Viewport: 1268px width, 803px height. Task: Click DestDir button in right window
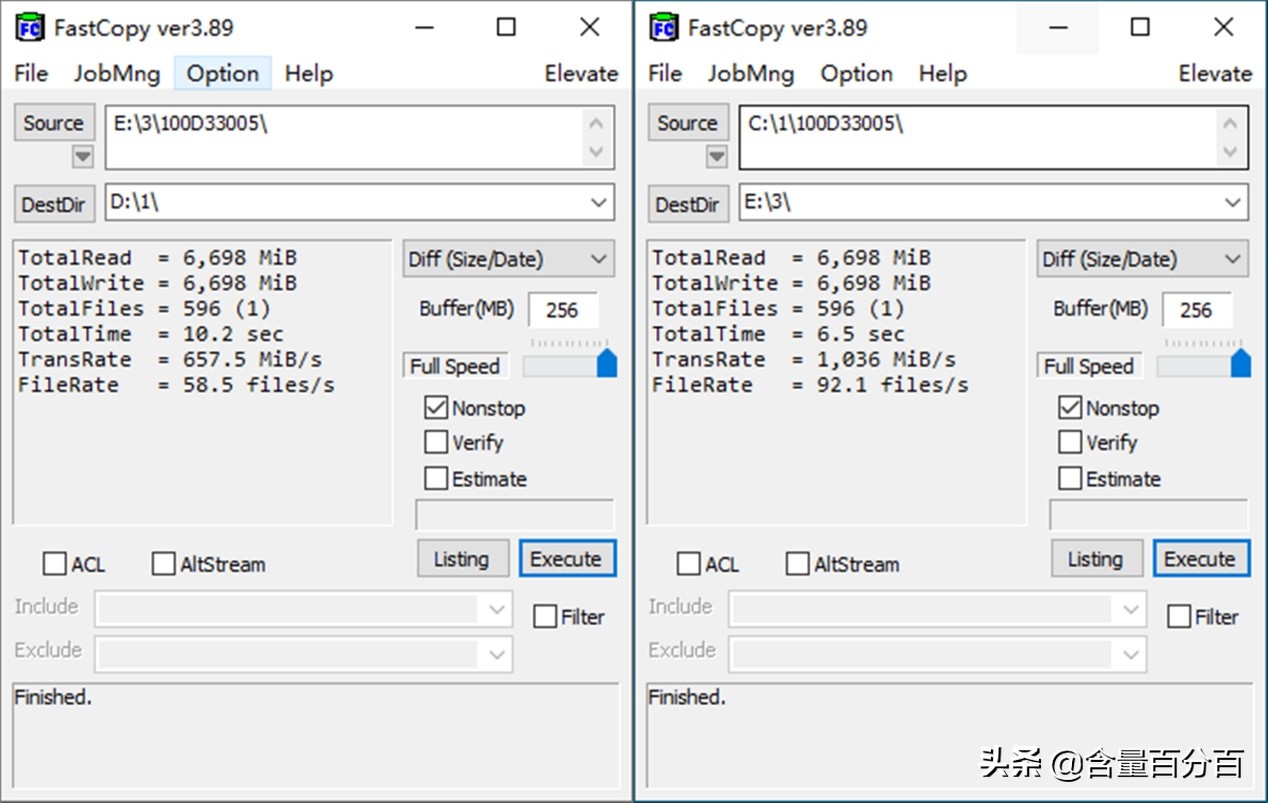(688, 204)
